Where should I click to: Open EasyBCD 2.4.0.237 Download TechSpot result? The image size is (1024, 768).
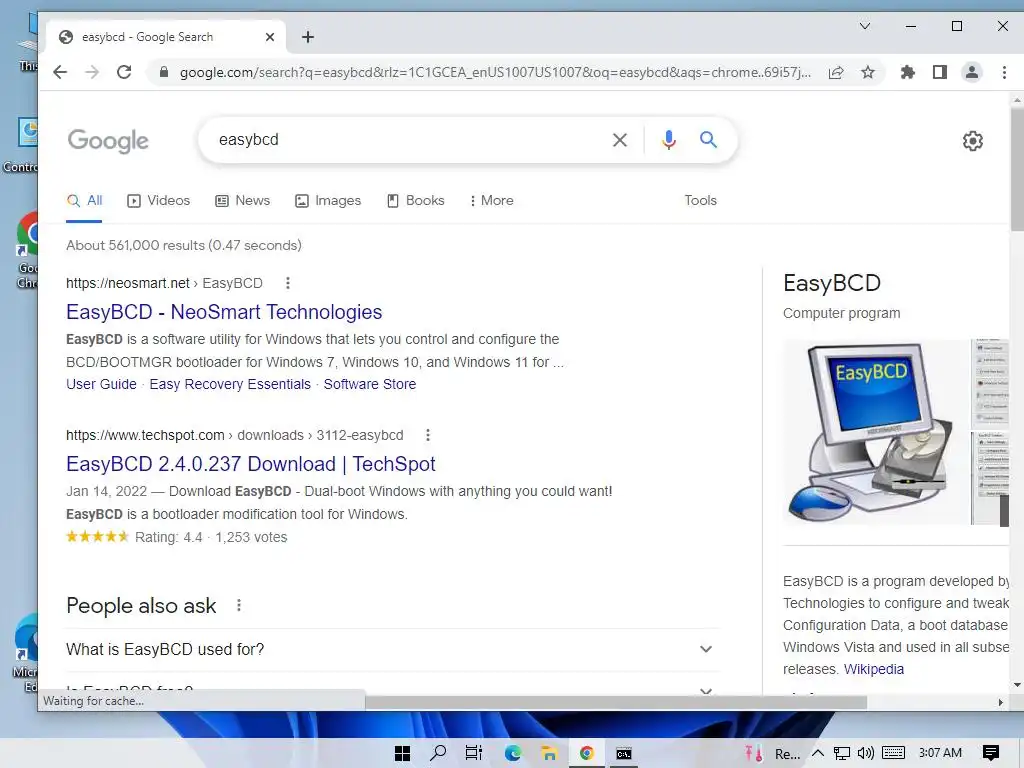point(251,464)
